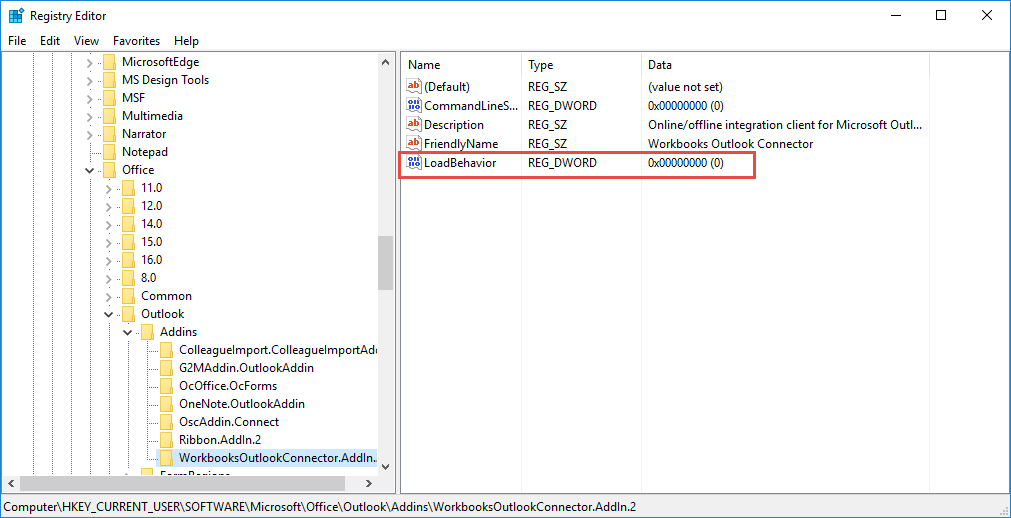Select the G2MAddin.OutlookAddin key
The width and height of the screenshot is (1011, 518).
click(x=246, y=368)
